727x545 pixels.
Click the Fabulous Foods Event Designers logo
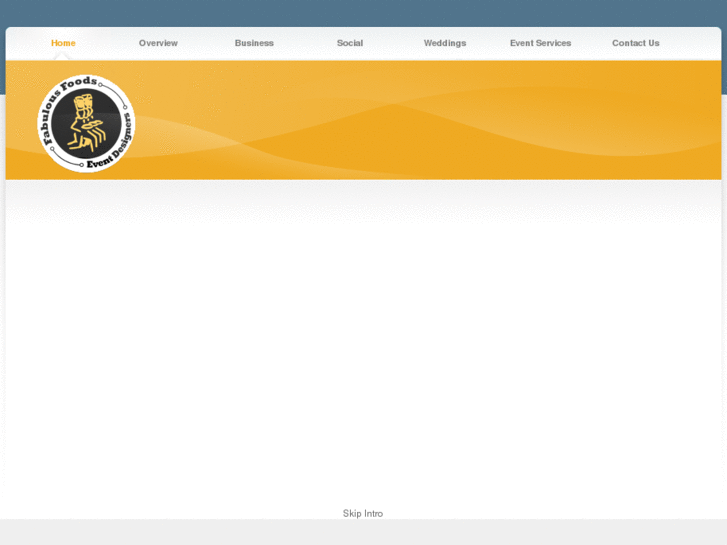[x=86, y=123]
